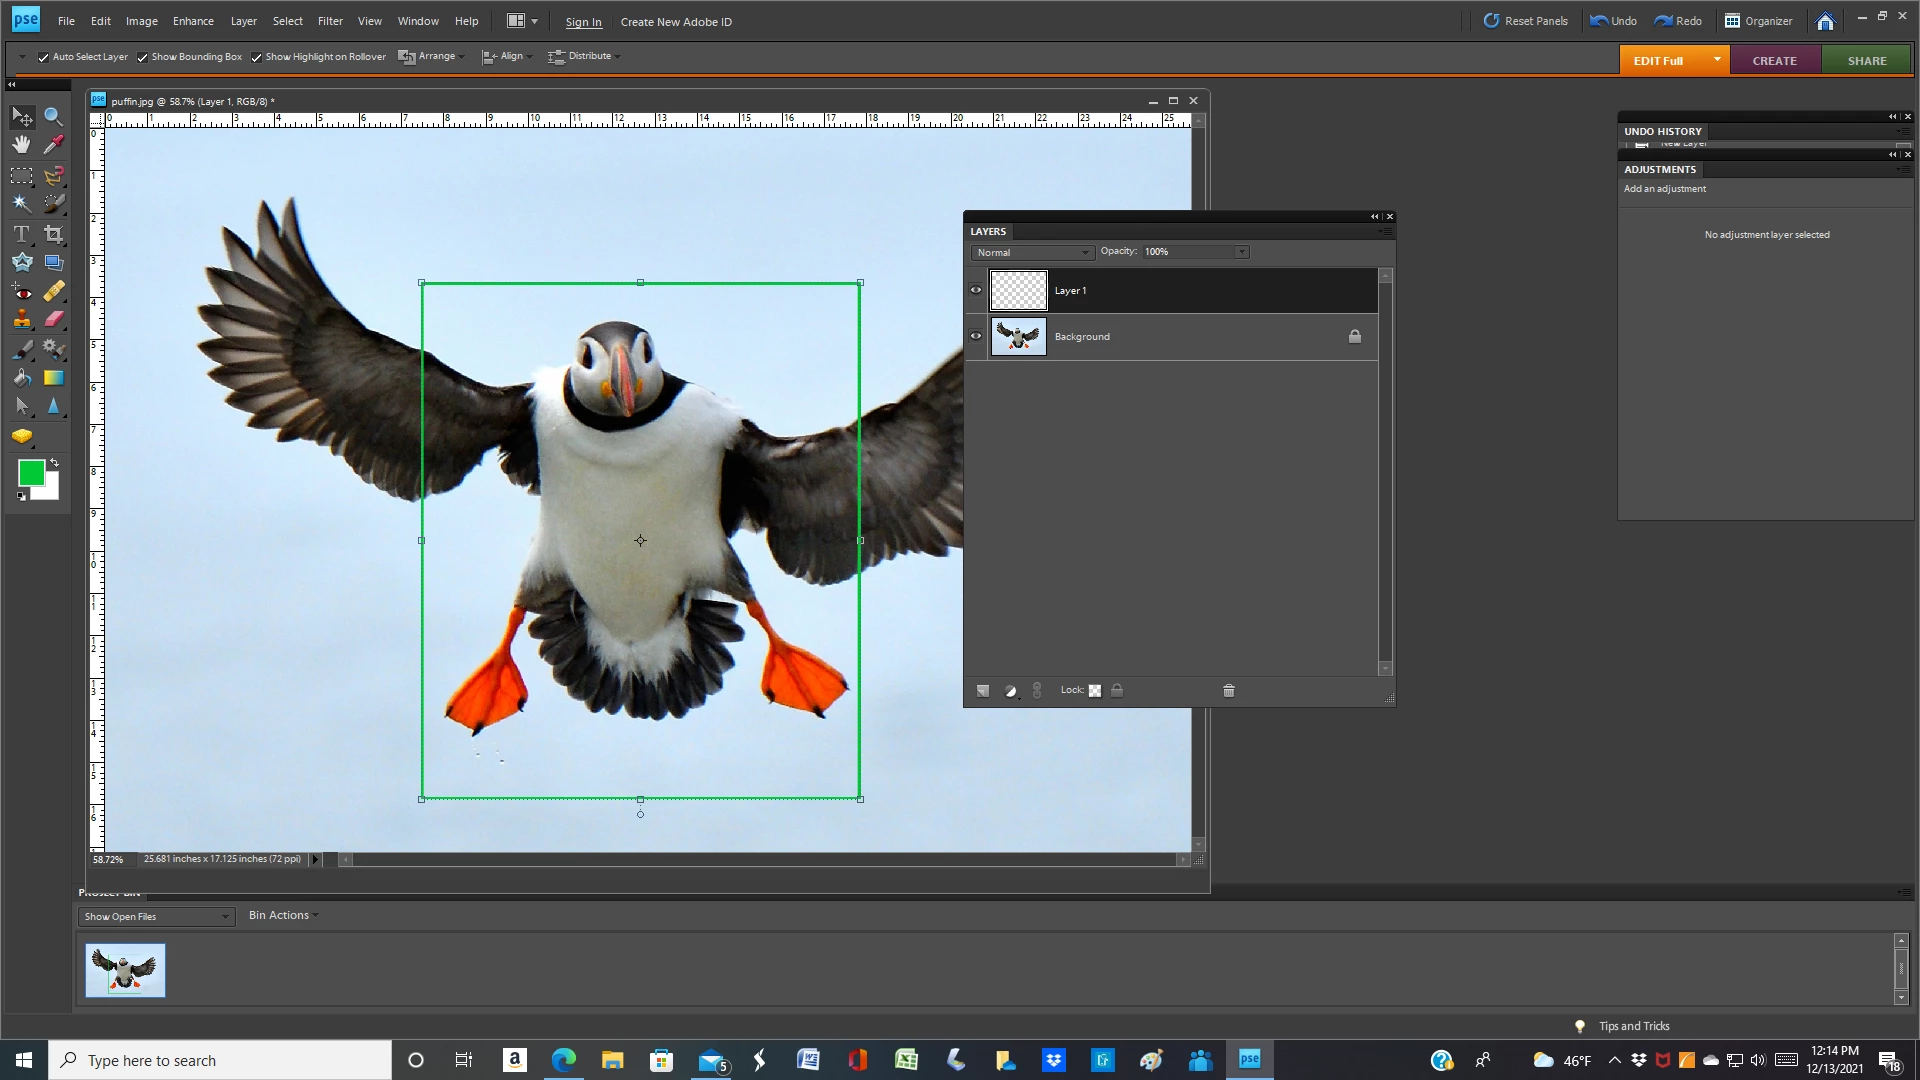The image size is (1920, 1080).
Task: Select puffin thumbnail in Project Bin
Action: pyautogui.click(x=125, y=970)
